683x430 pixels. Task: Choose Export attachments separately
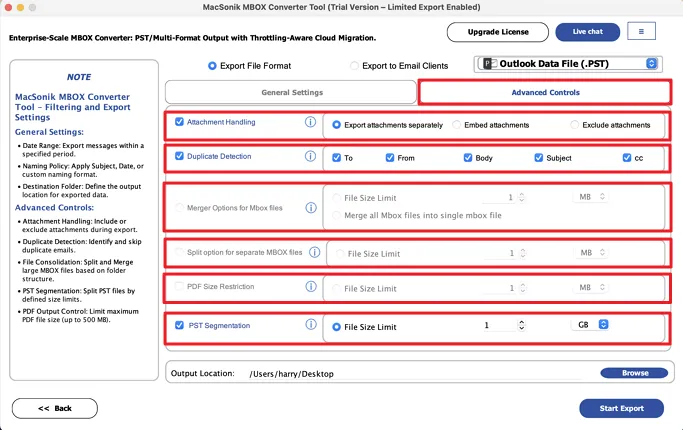[x=336, y=125]
